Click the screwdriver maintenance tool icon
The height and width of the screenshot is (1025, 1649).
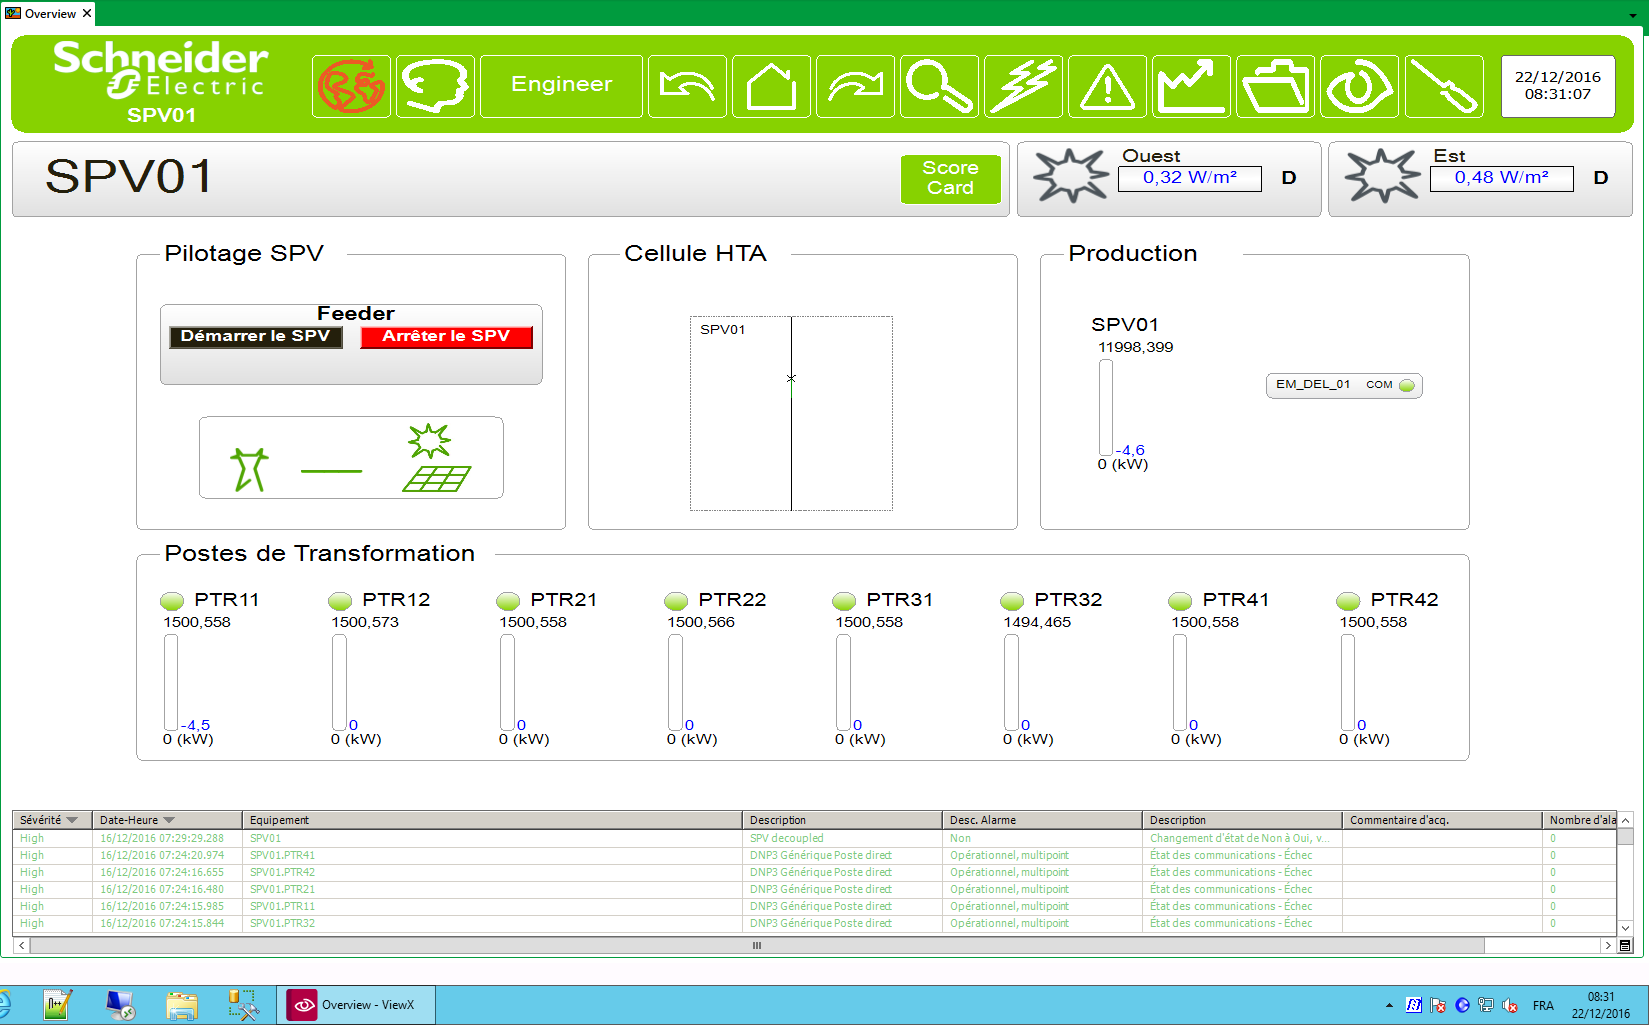[1443, 87]
